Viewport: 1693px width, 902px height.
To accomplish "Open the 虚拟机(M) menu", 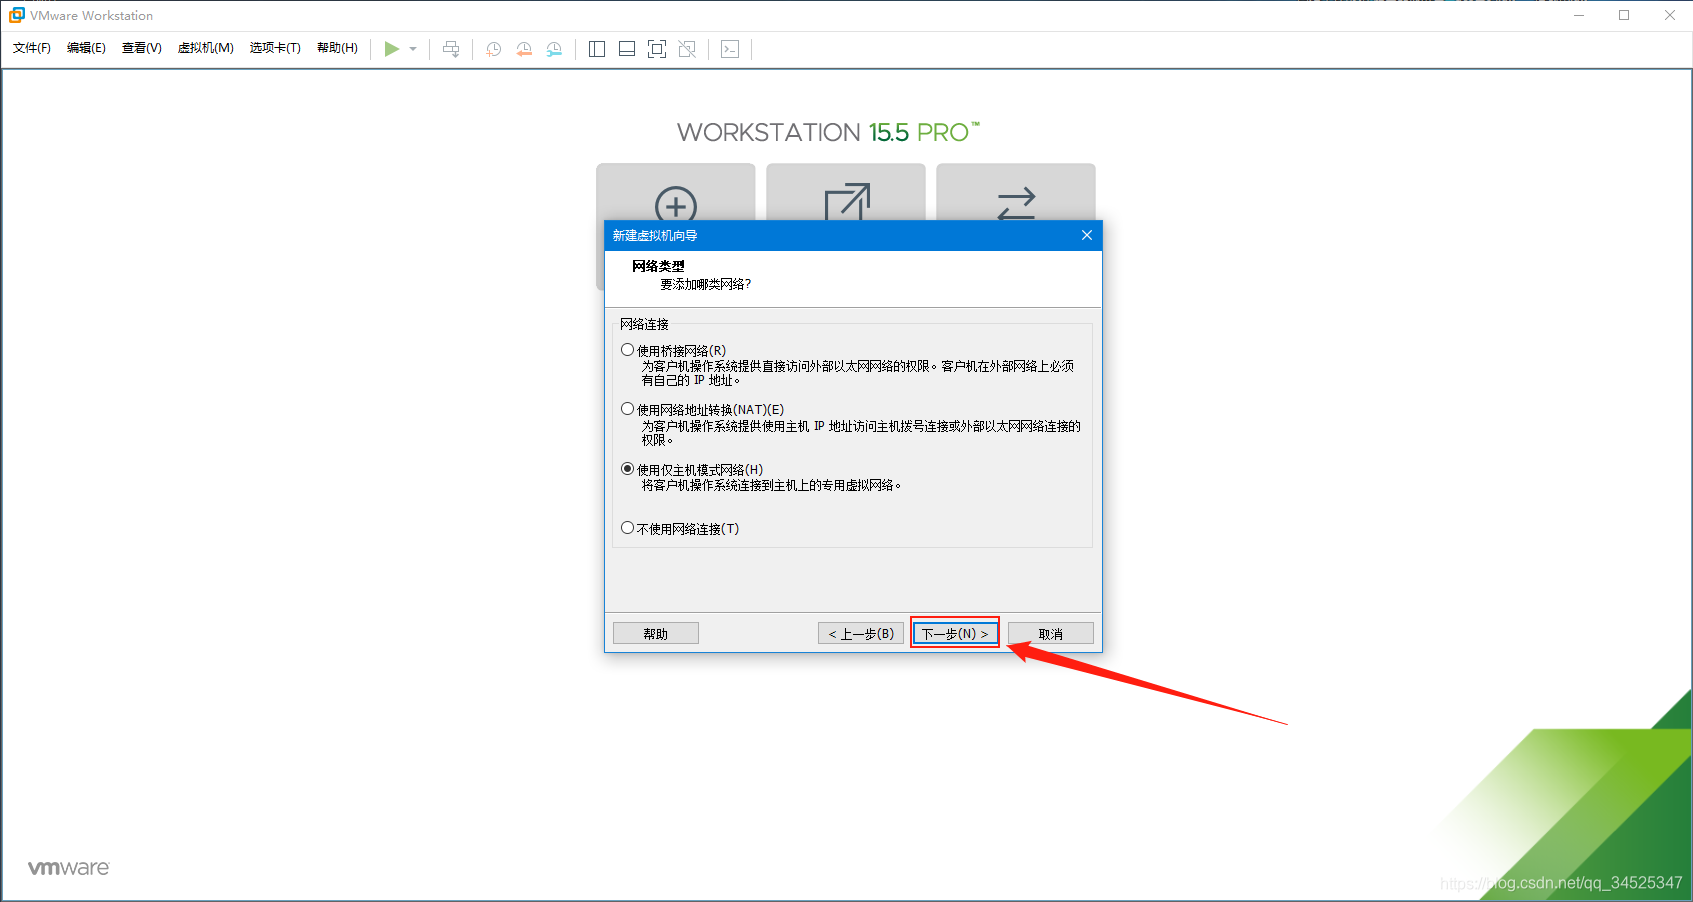I will tap(206, 48).
